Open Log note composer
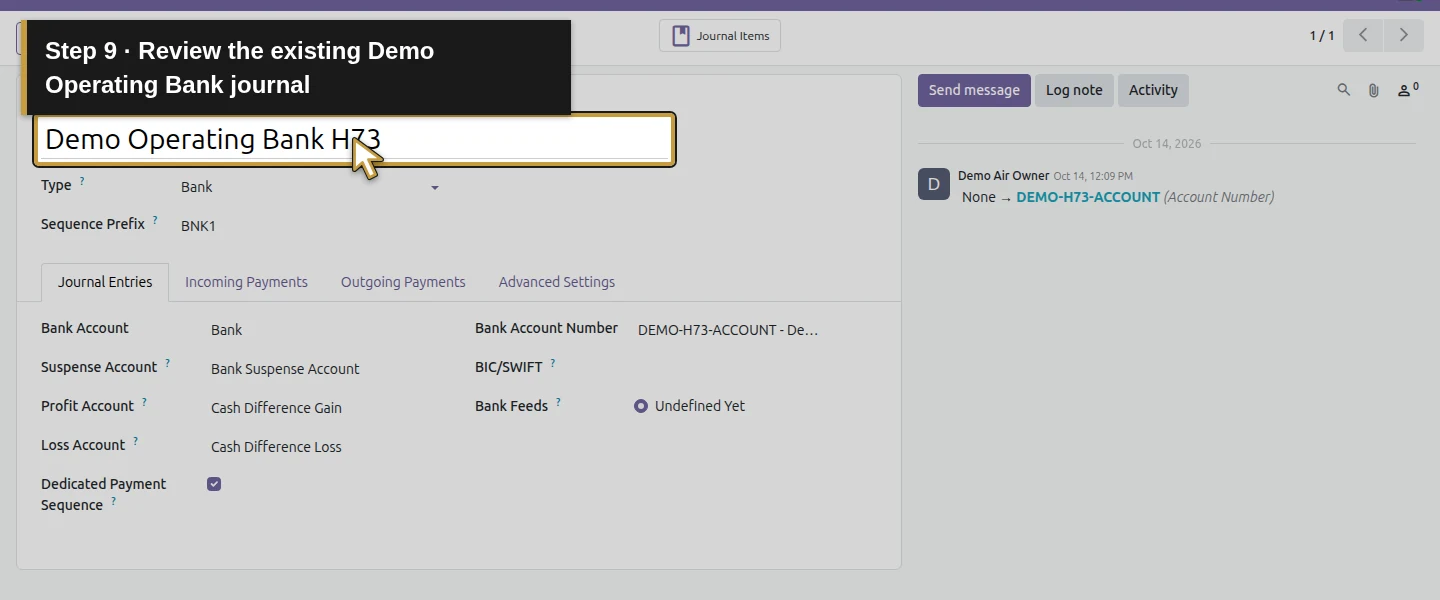Image resolution: width=1440 pixels, height=600 pixels. (1074, 90)
